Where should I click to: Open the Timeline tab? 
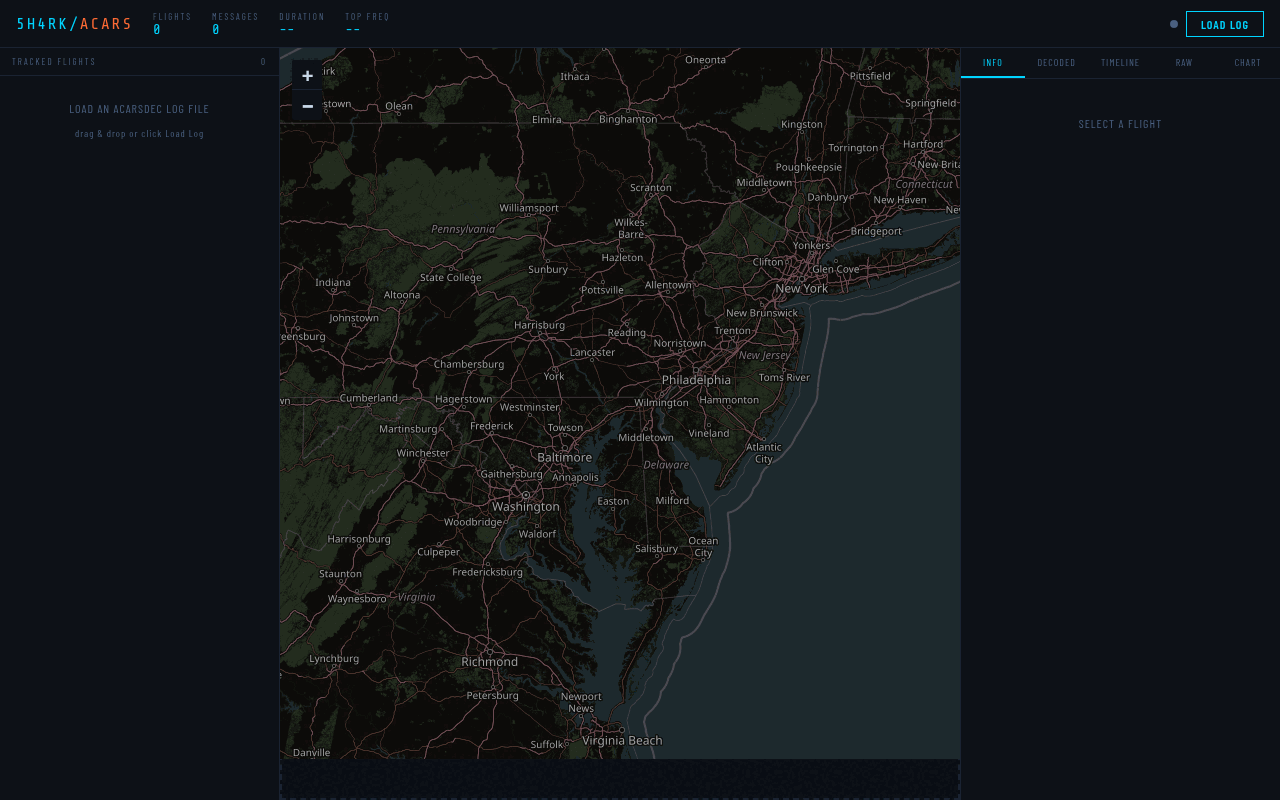pos(1120,62)
